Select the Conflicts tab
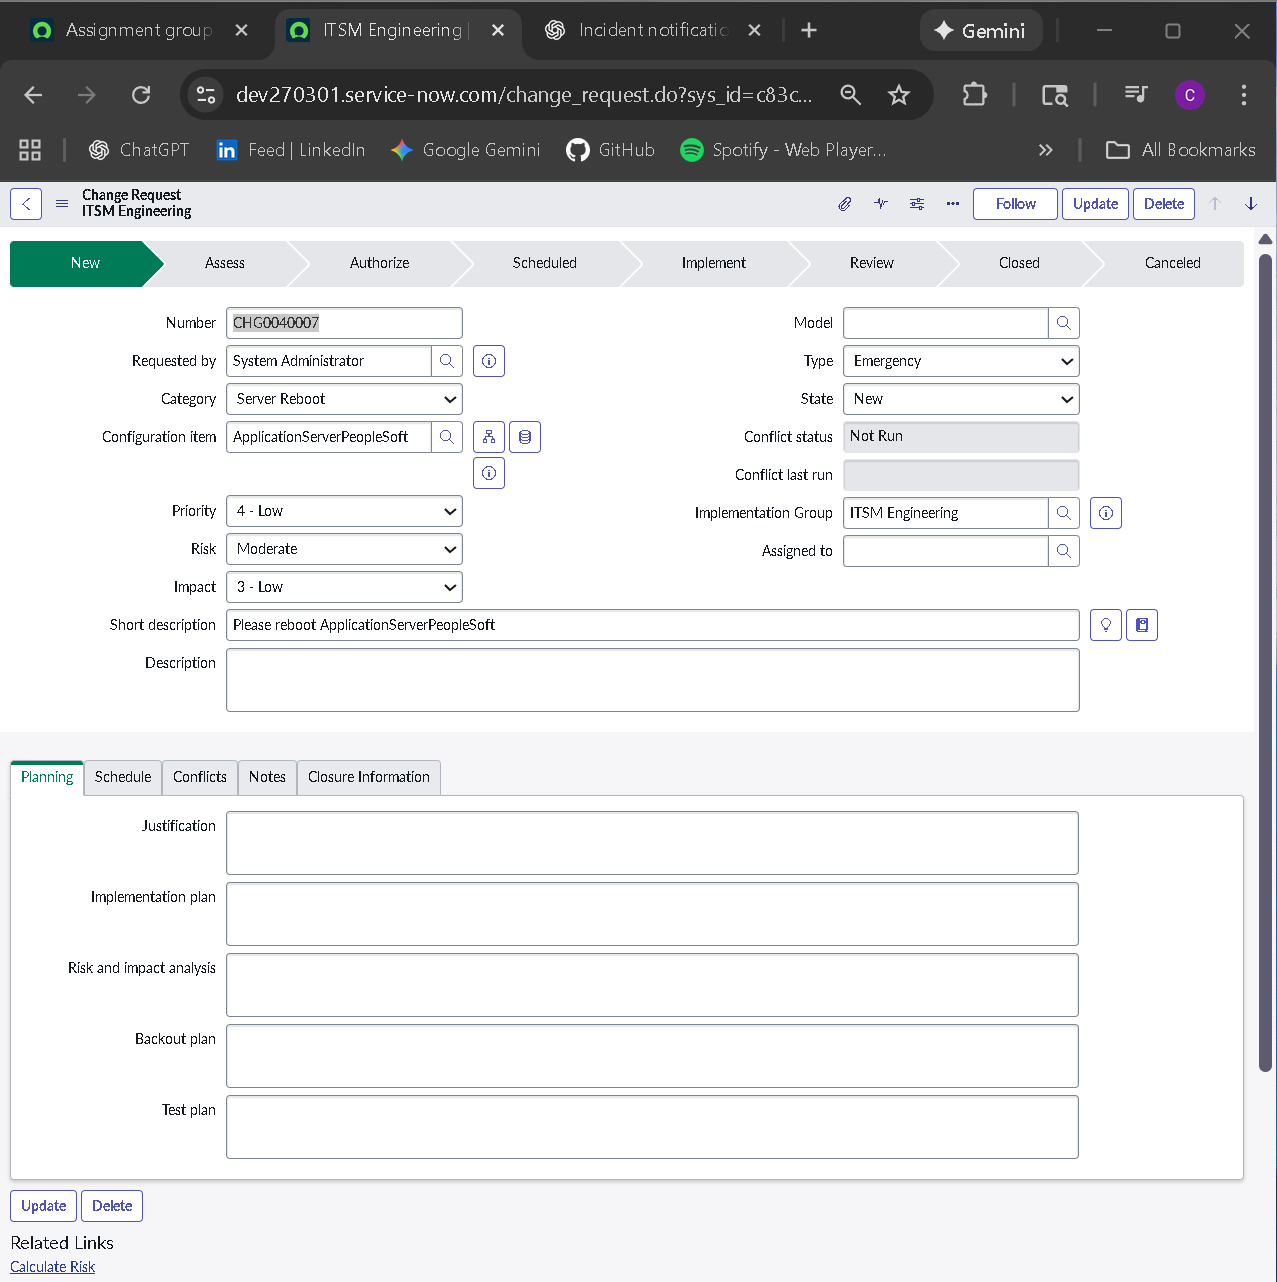 click(199, 777)
